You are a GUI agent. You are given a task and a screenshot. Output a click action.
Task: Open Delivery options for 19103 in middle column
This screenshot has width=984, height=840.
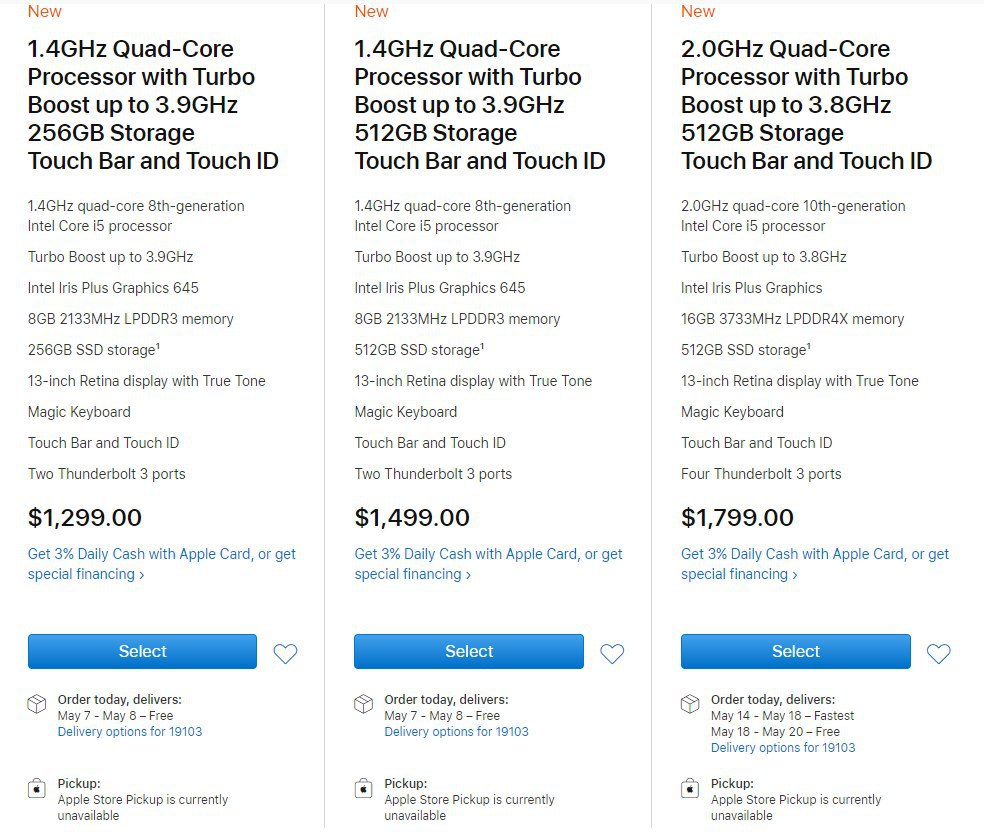point(456,731)
